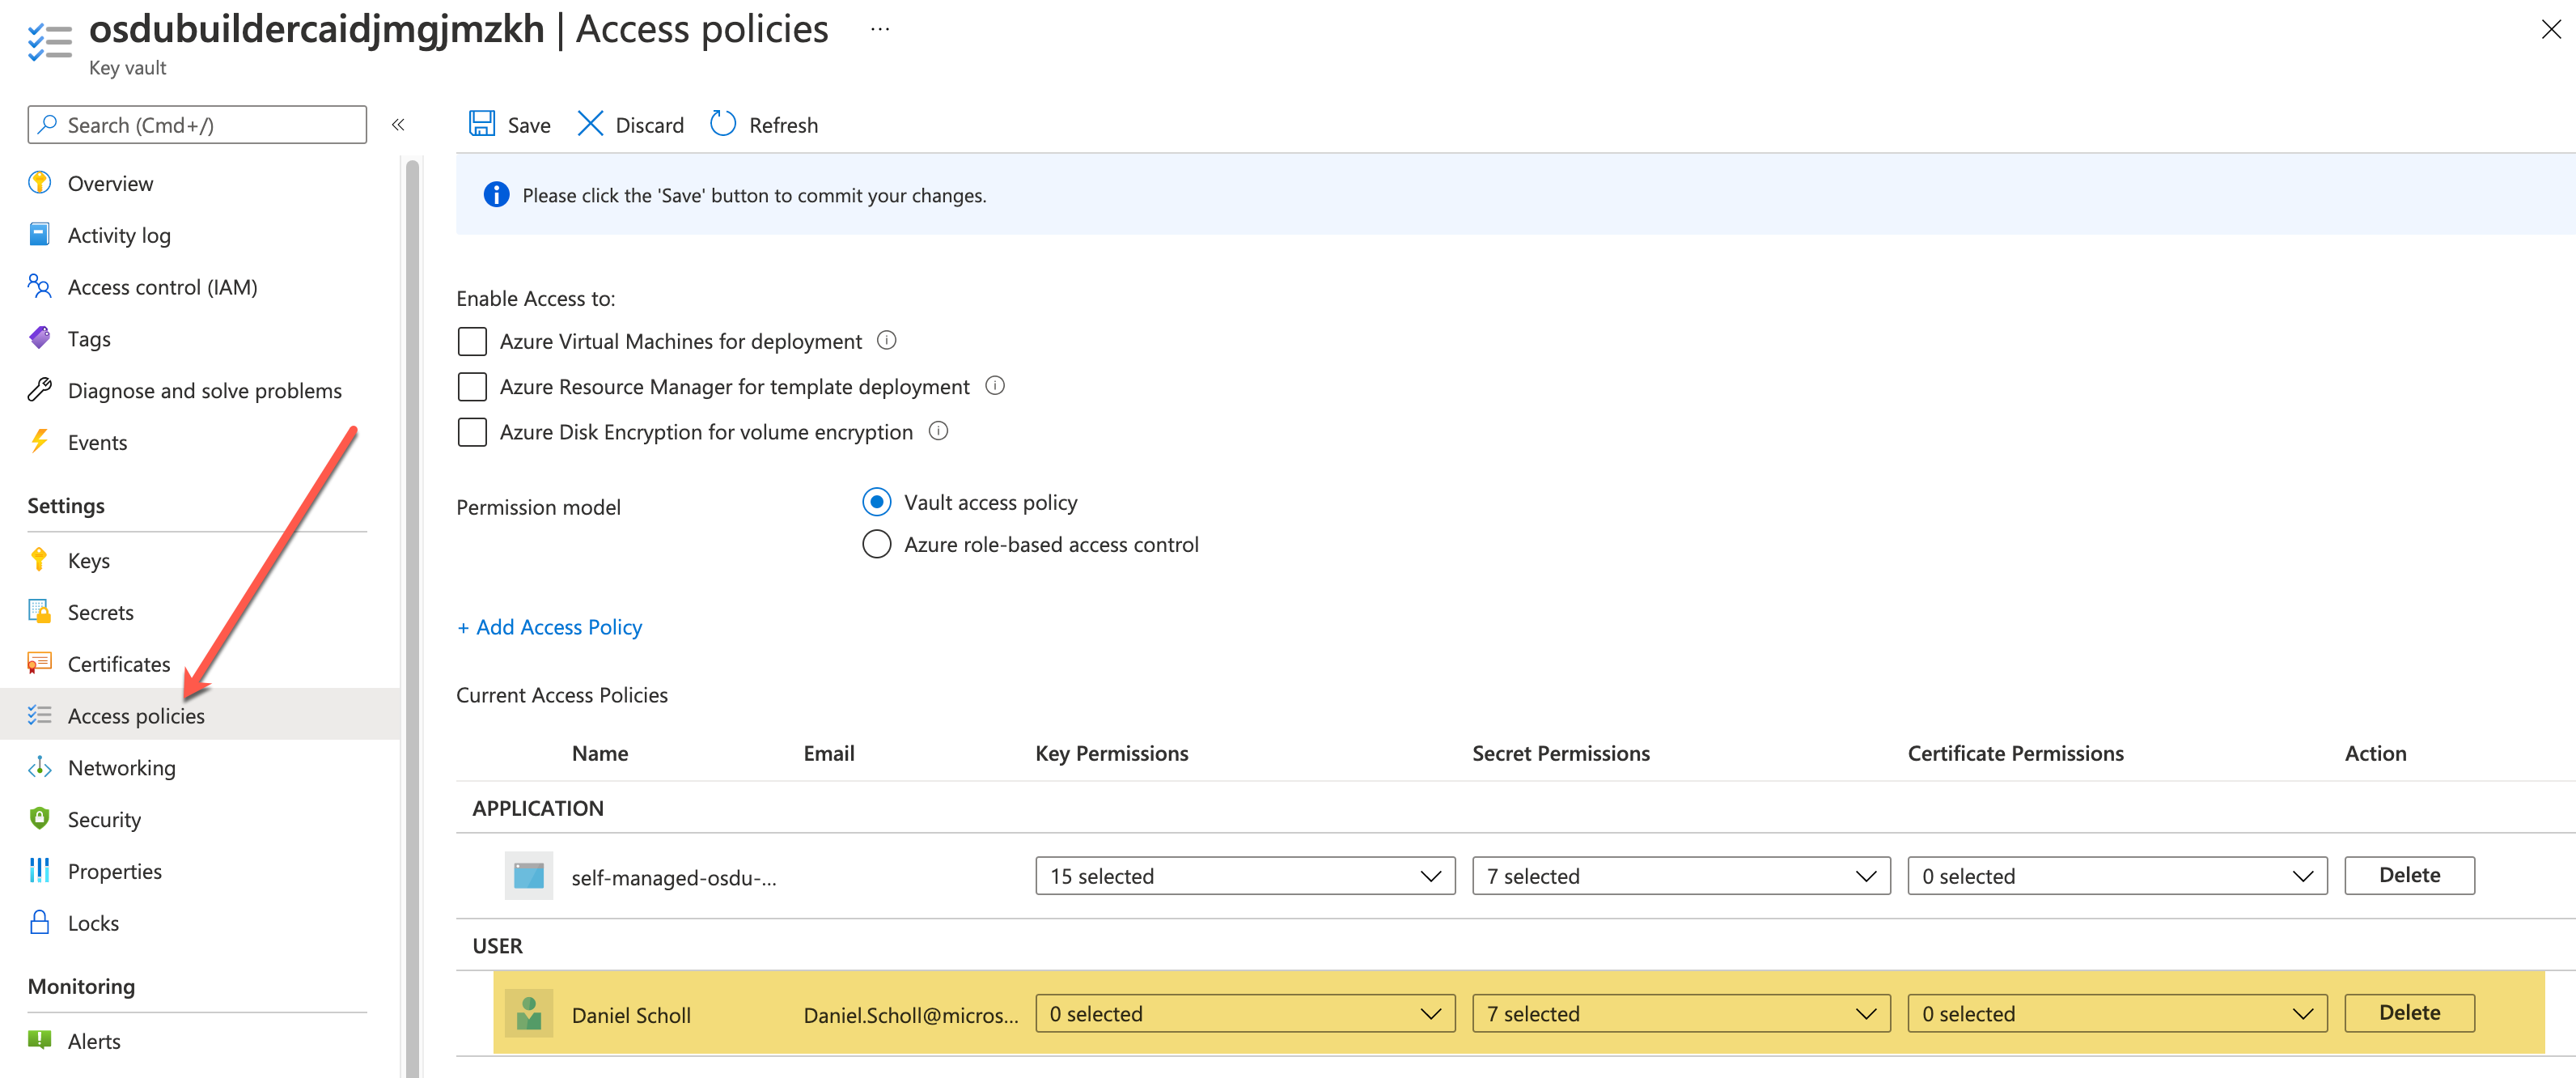Image resolution: width=2576 pixels, height=1078 pixels.
Task: Open Secrets in the Settings menu
Action: tap(100, 612)
